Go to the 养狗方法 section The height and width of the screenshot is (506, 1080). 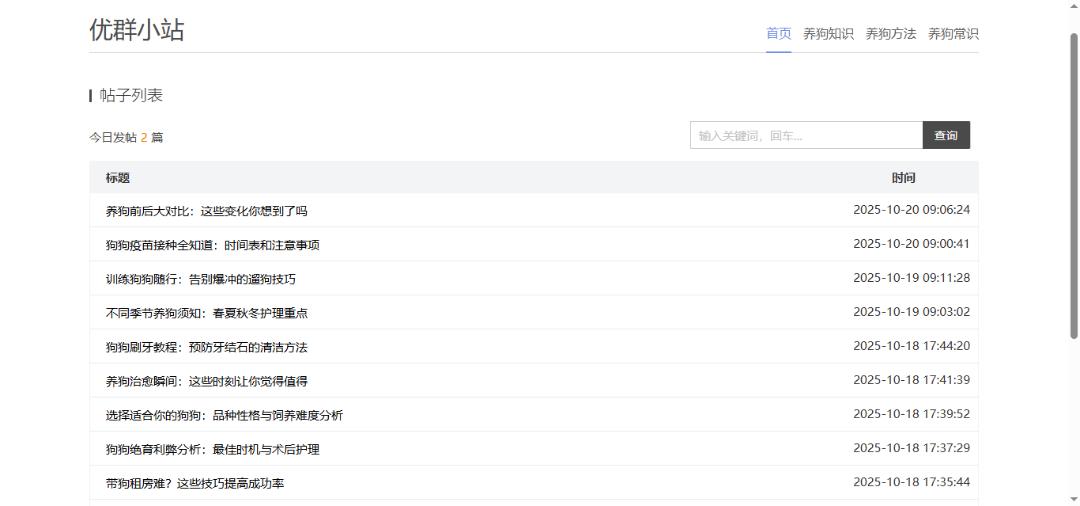coord(890,34)
